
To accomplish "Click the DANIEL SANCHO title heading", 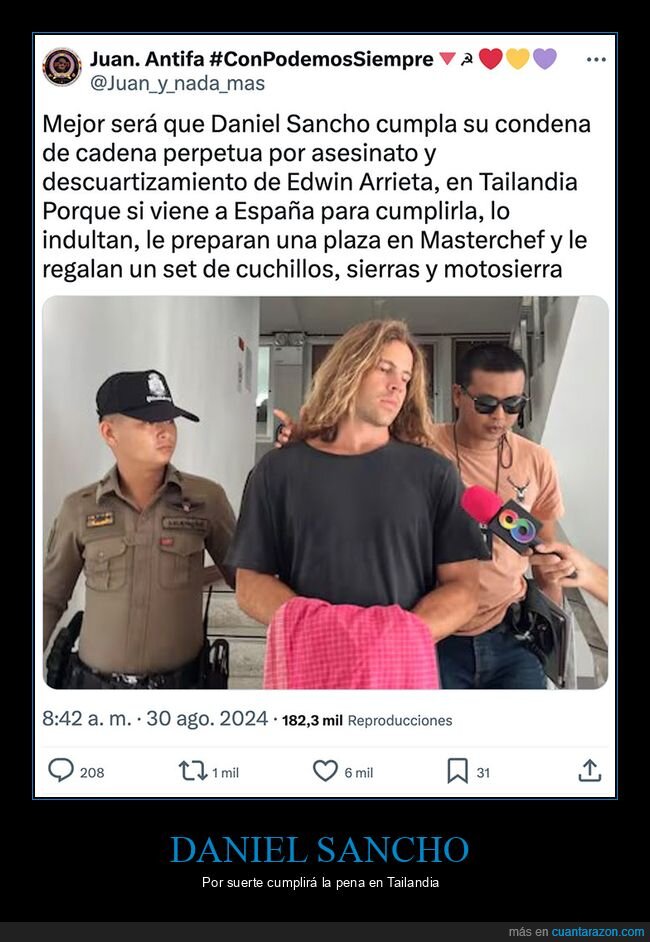I will coord(320,849).
